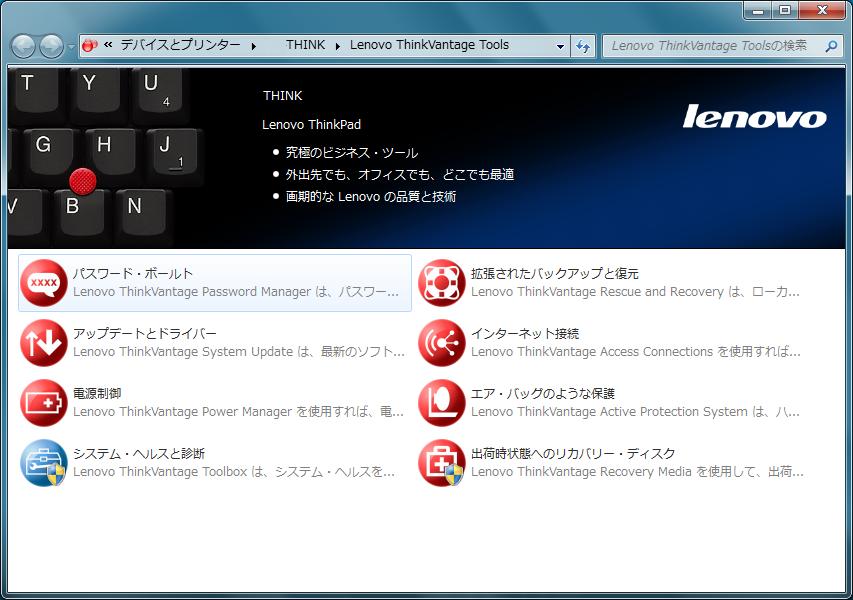This screenshot has height=600, width=853.
Task: Click the Rescue and Recovery description text
Action: [x=635, y=292]
